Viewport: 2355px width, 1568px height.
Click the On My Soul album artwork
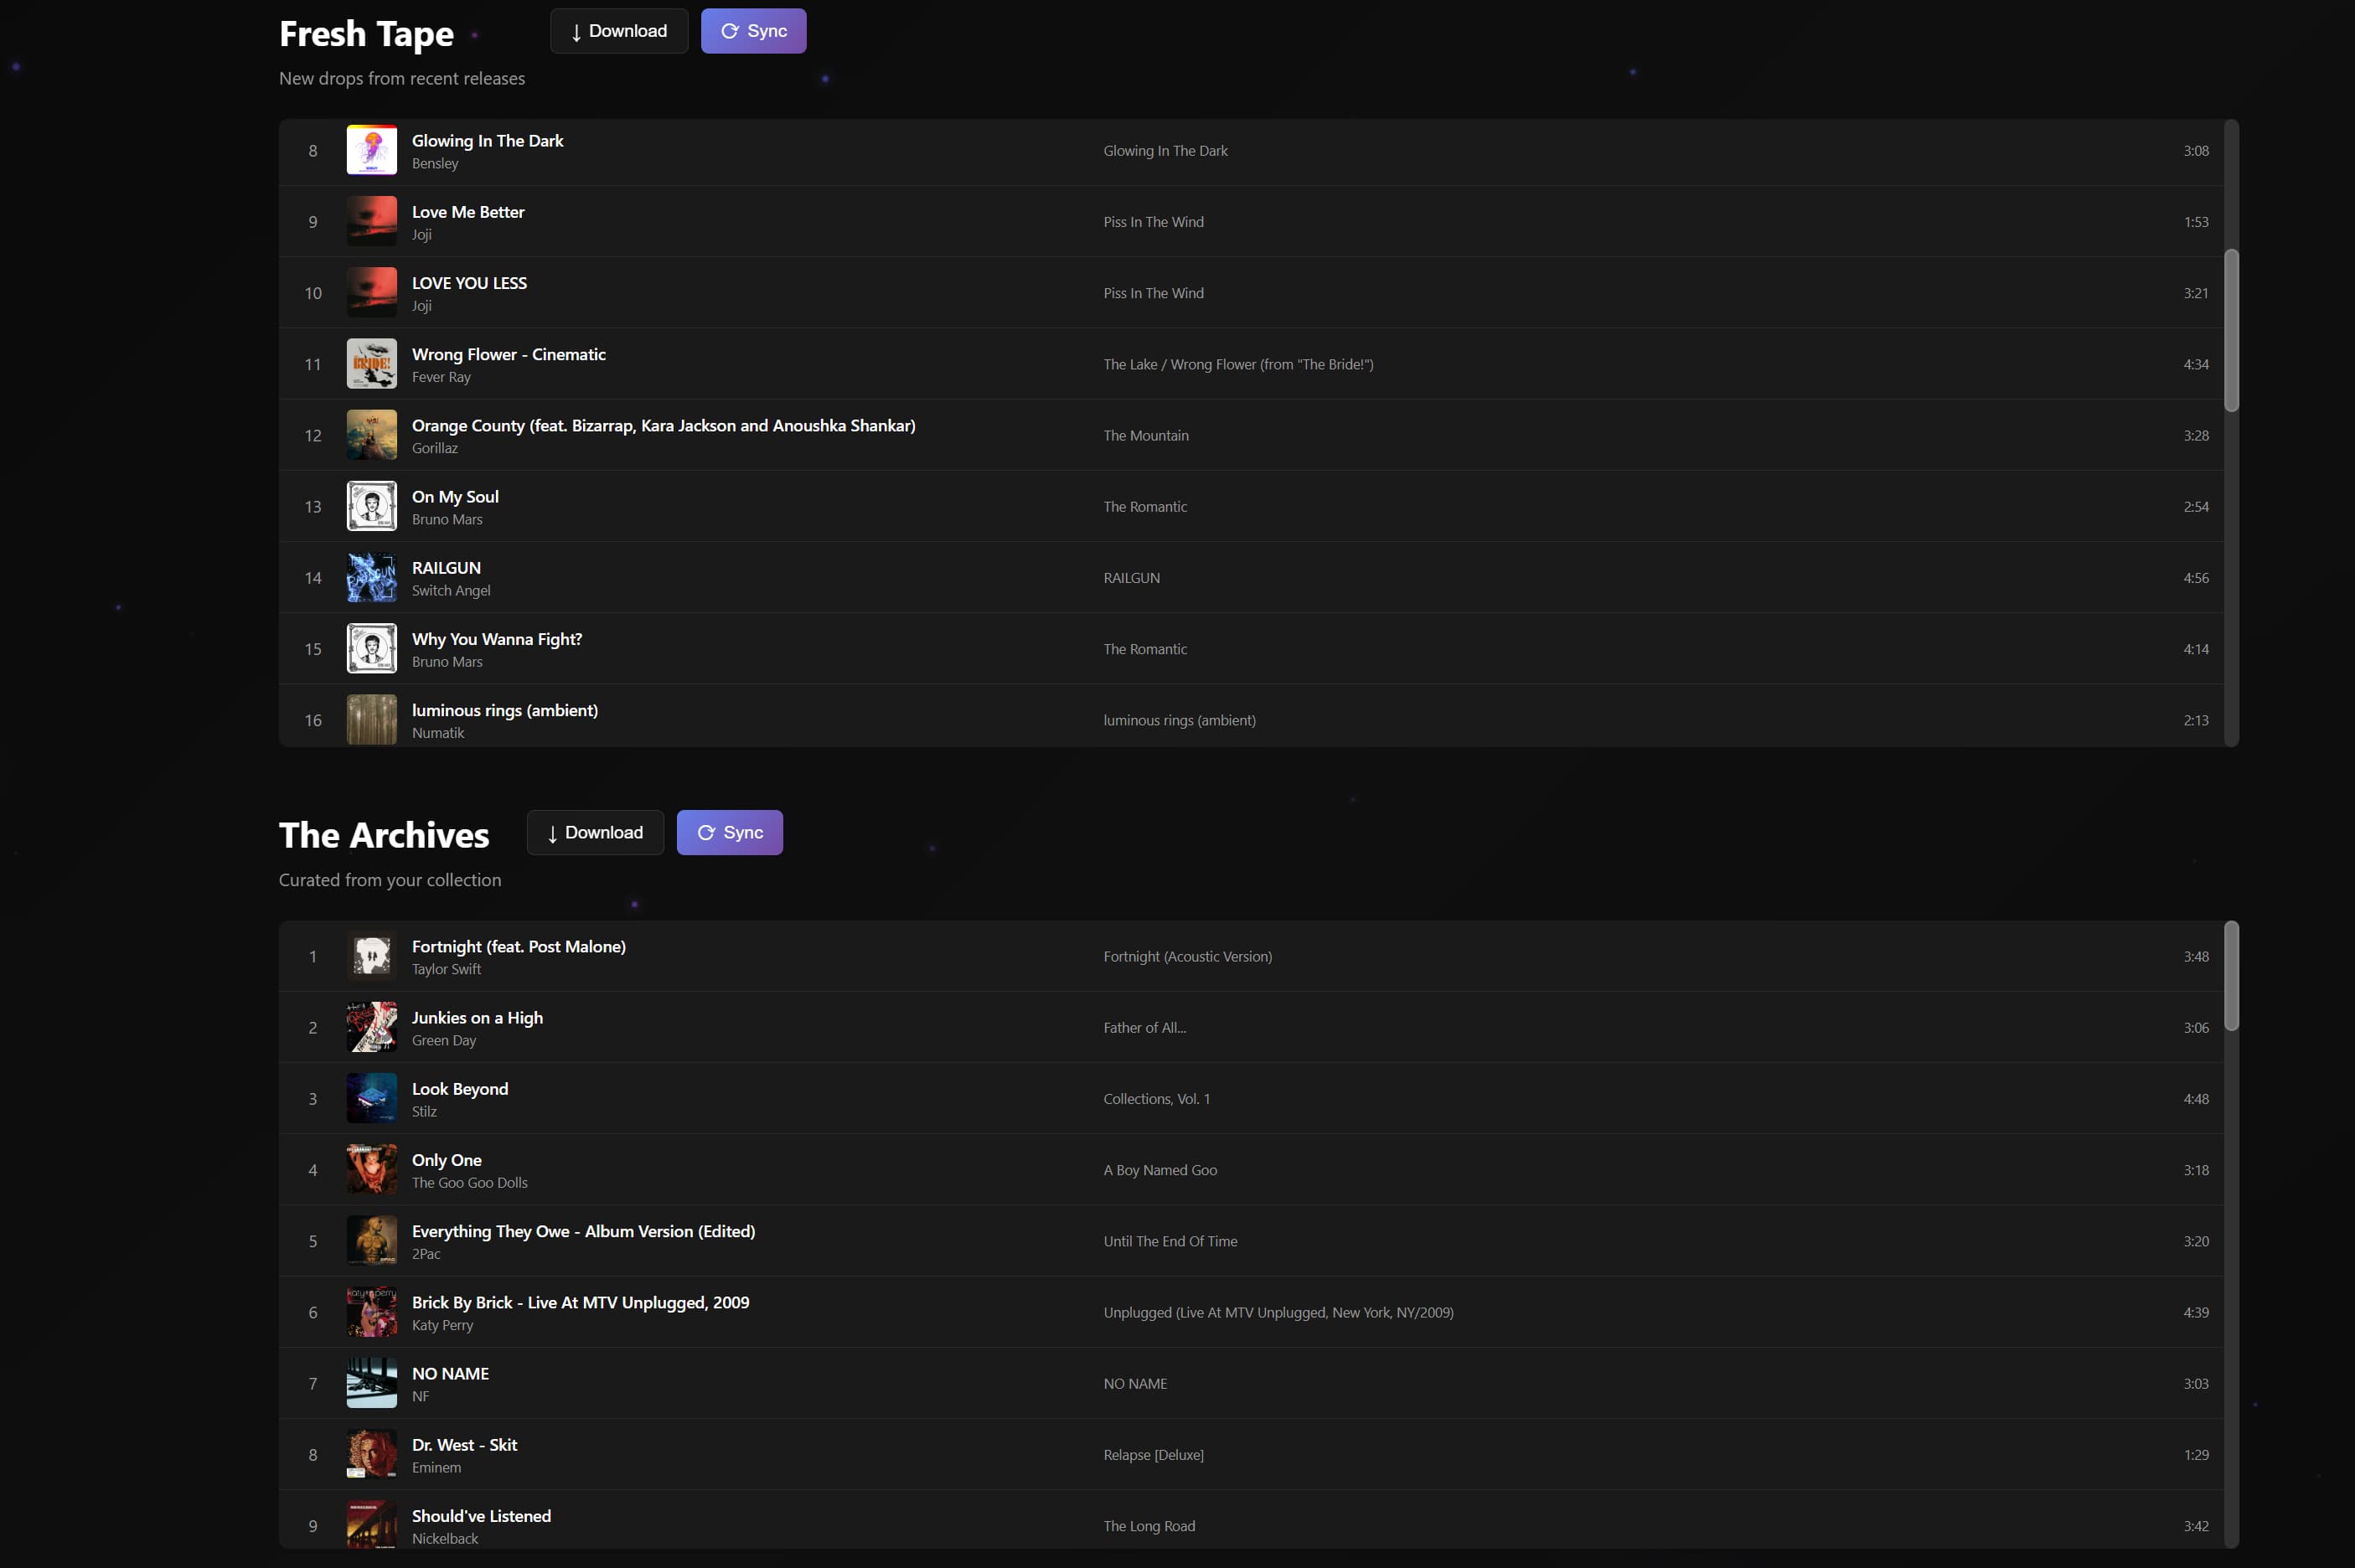pyautogui.click(x=372, y=506)
